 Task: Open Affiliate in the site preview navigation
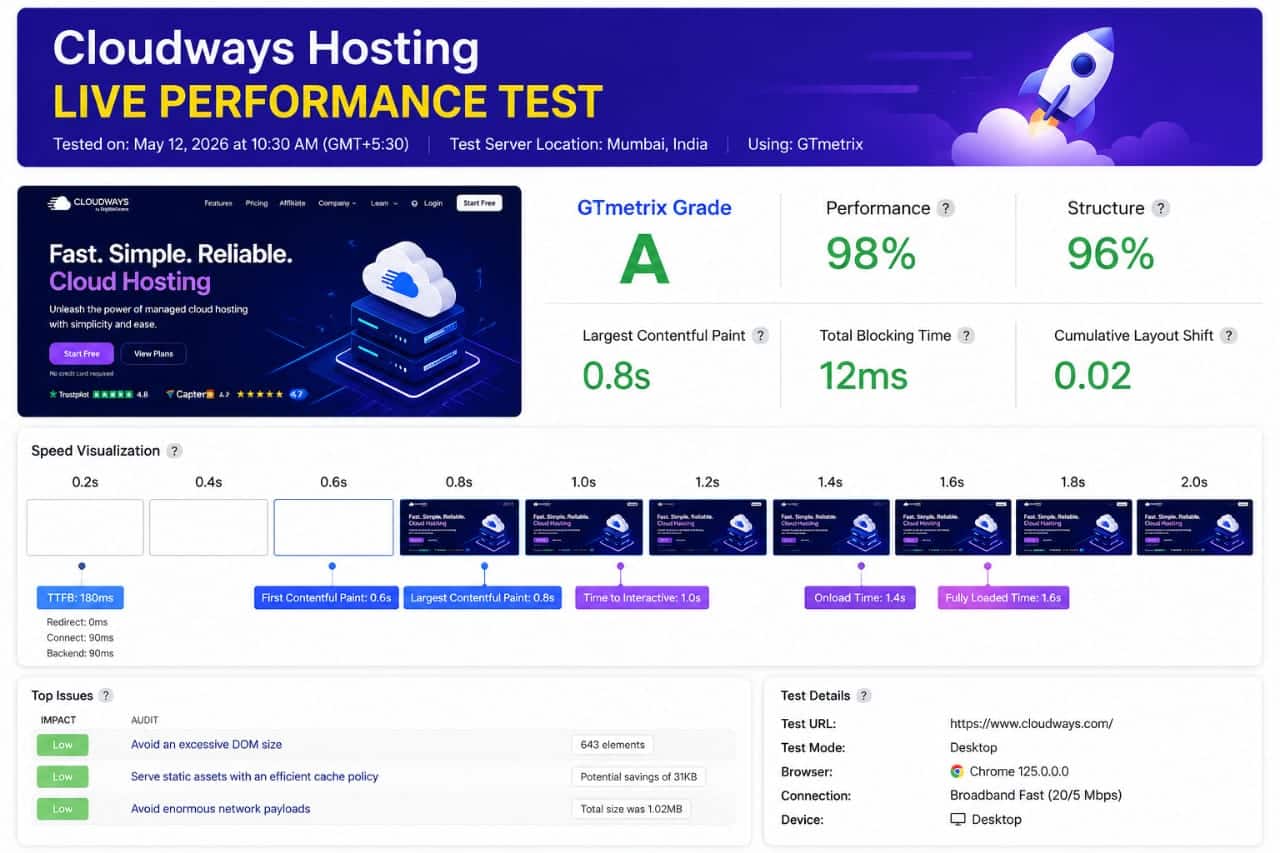pos(293,203)
